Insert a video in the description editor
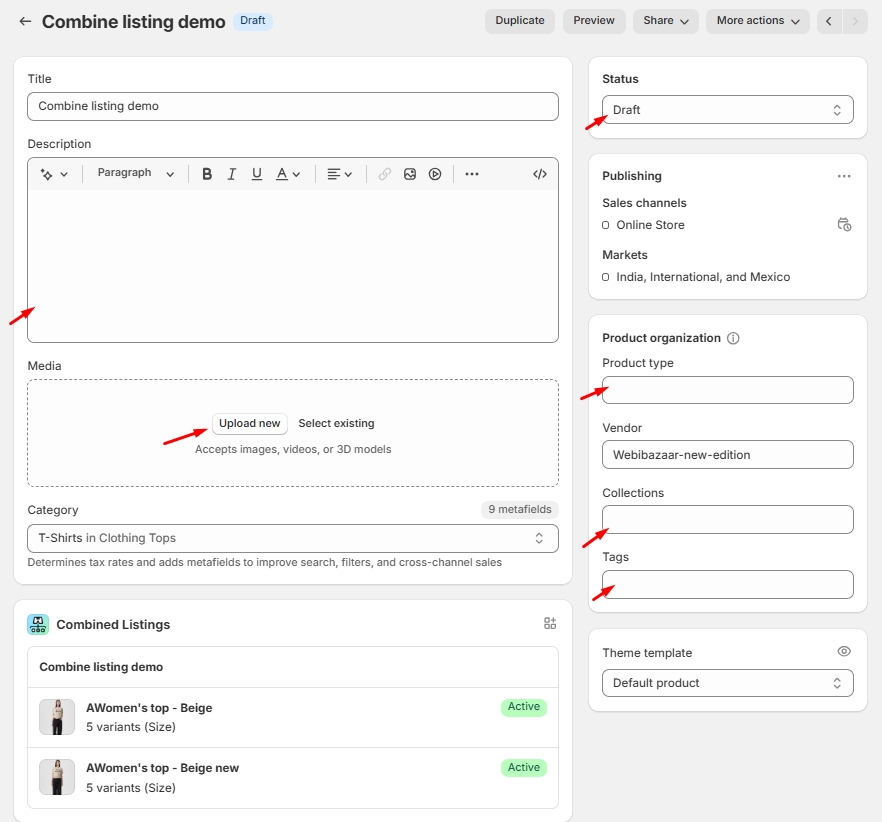The height and width of the screenshot is (822, 882). click(435, 174)
